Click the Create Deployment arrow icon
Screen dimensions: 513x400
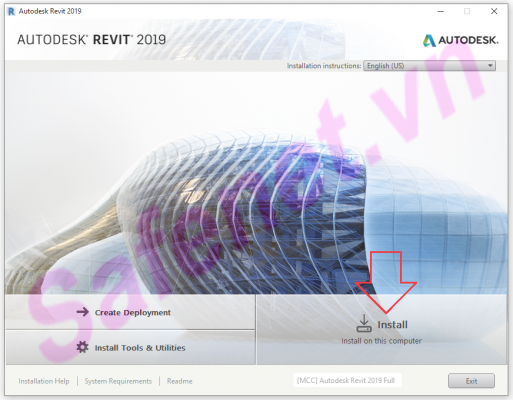[83, 312]
